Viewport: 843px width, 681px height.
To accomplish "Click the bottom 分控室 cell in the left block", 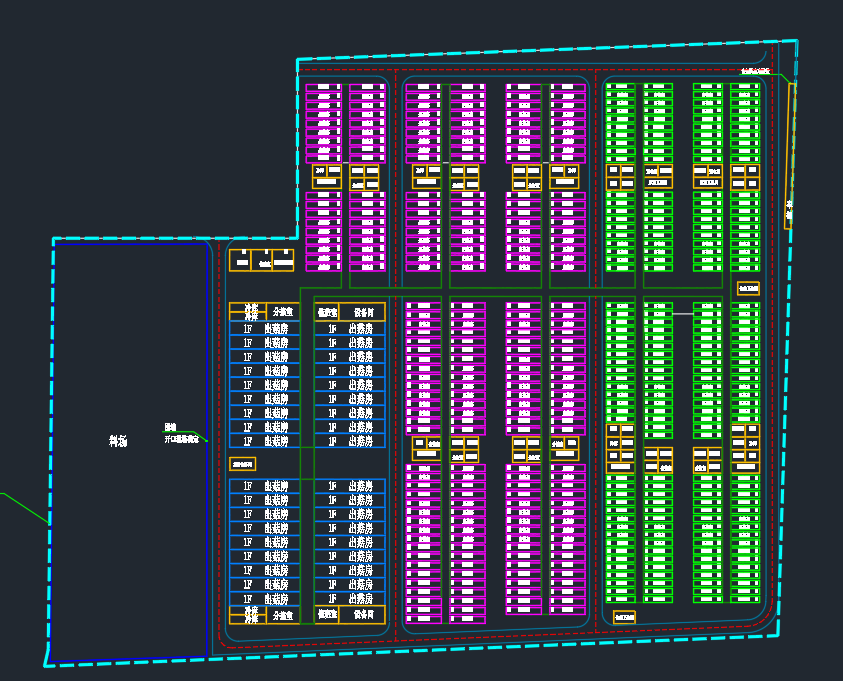I will (282, 615).
